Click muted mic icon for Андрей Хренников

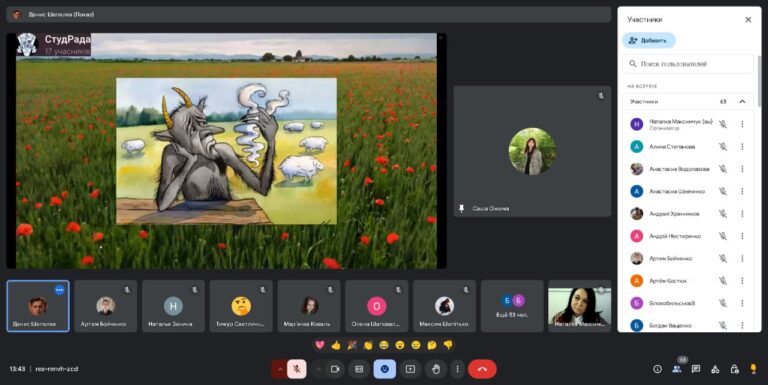722,214
